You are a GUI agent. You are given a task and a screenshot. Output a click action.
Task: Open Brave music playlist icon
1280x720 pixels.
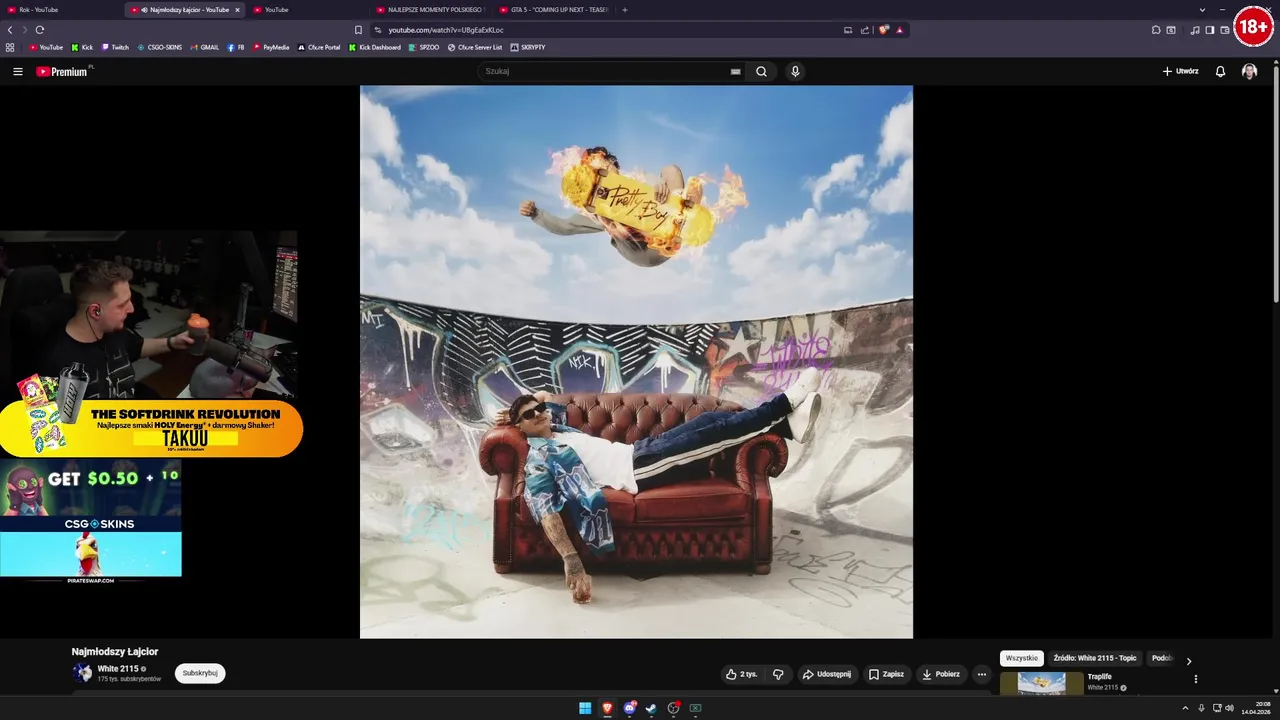(1195, 30)
